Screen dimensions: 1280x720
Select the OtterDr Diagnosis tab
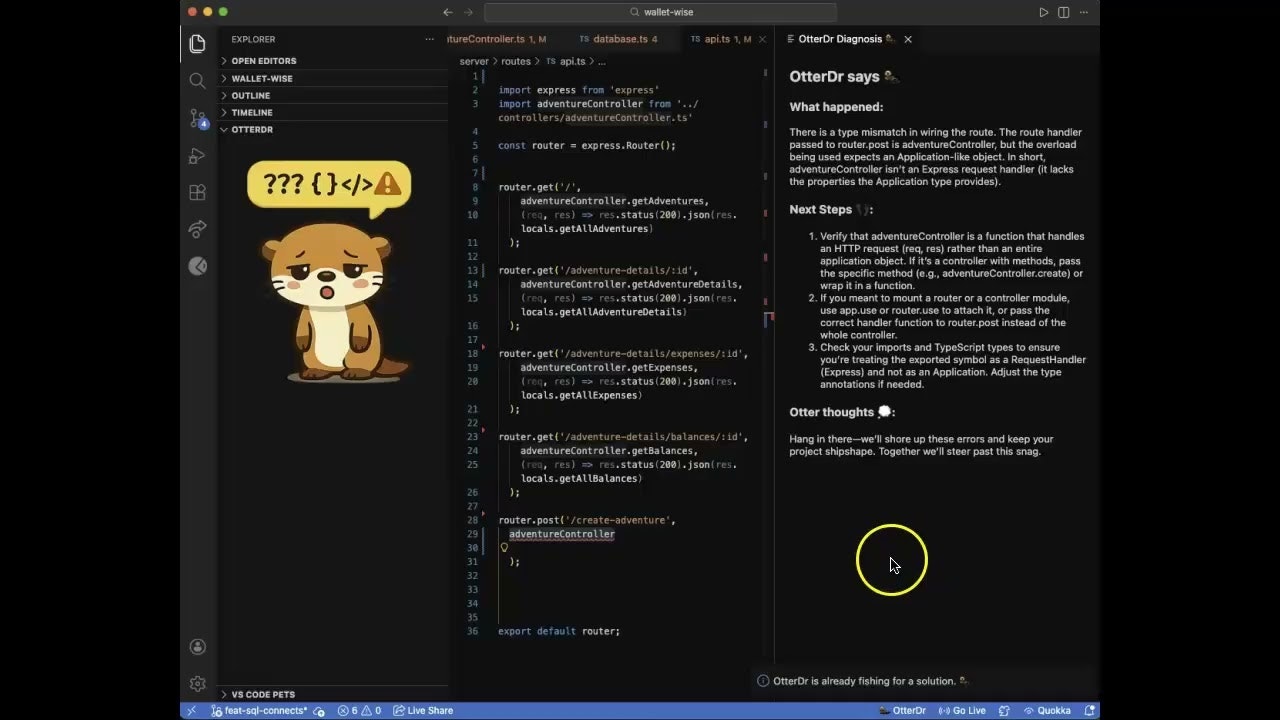pyautogui.click(x=839, y=39)
